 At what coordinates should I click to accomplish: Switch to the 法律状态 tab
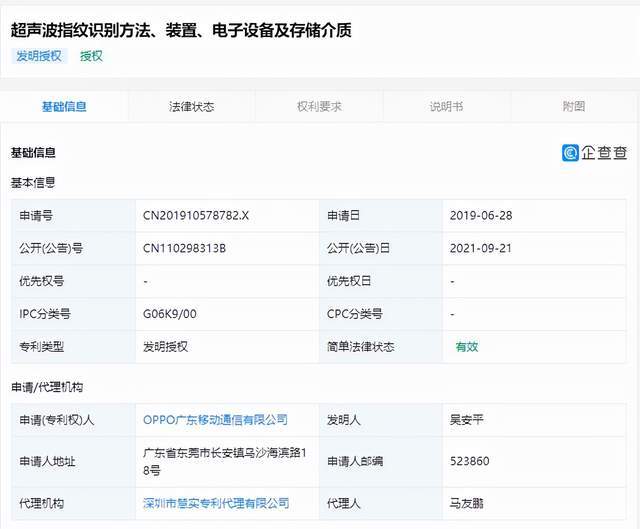pos(191,107)
